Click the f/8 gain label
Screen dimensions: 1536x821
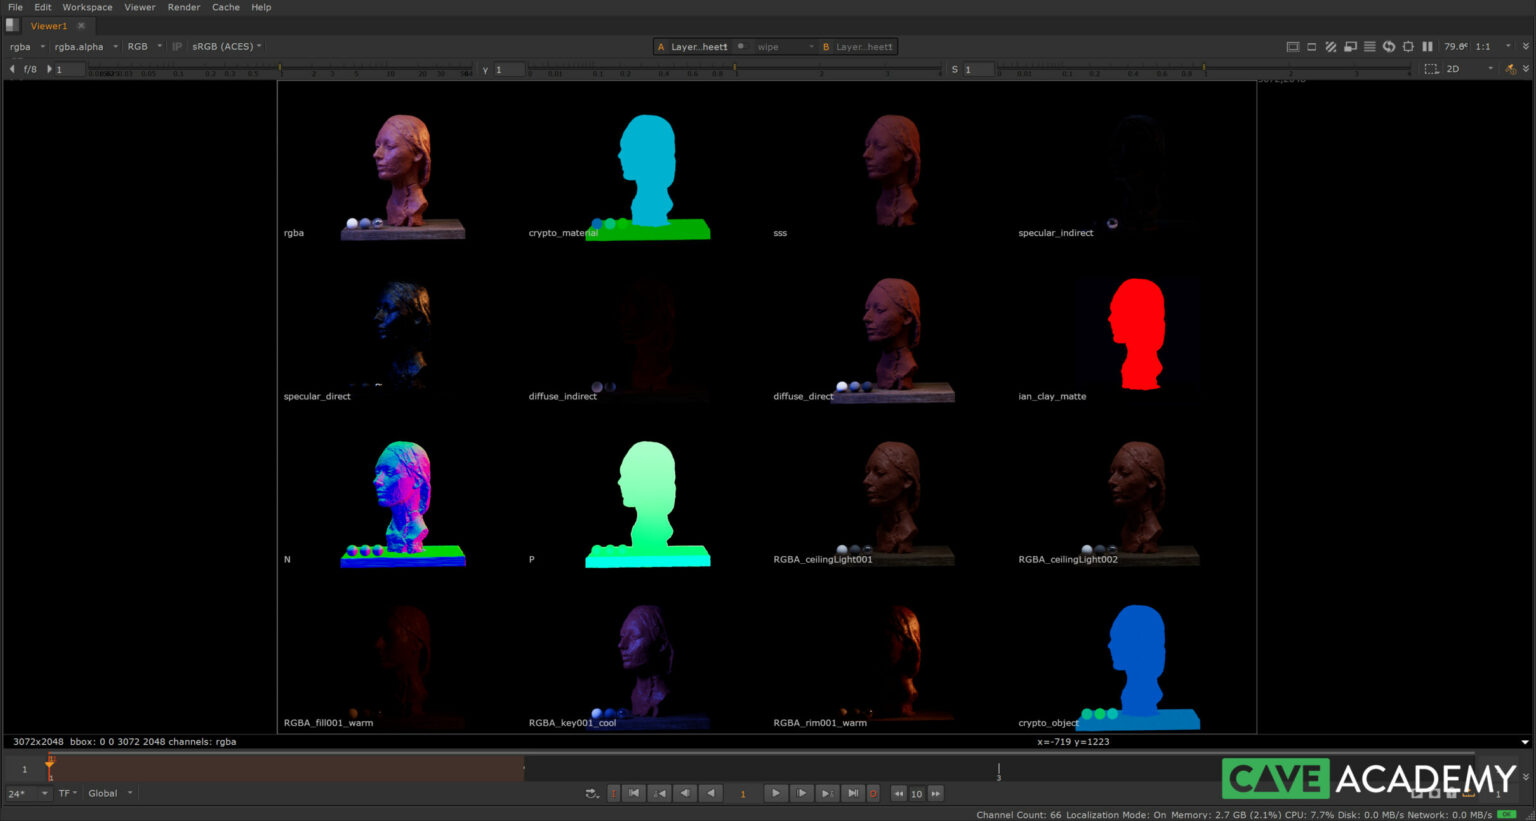click(30, 69)
